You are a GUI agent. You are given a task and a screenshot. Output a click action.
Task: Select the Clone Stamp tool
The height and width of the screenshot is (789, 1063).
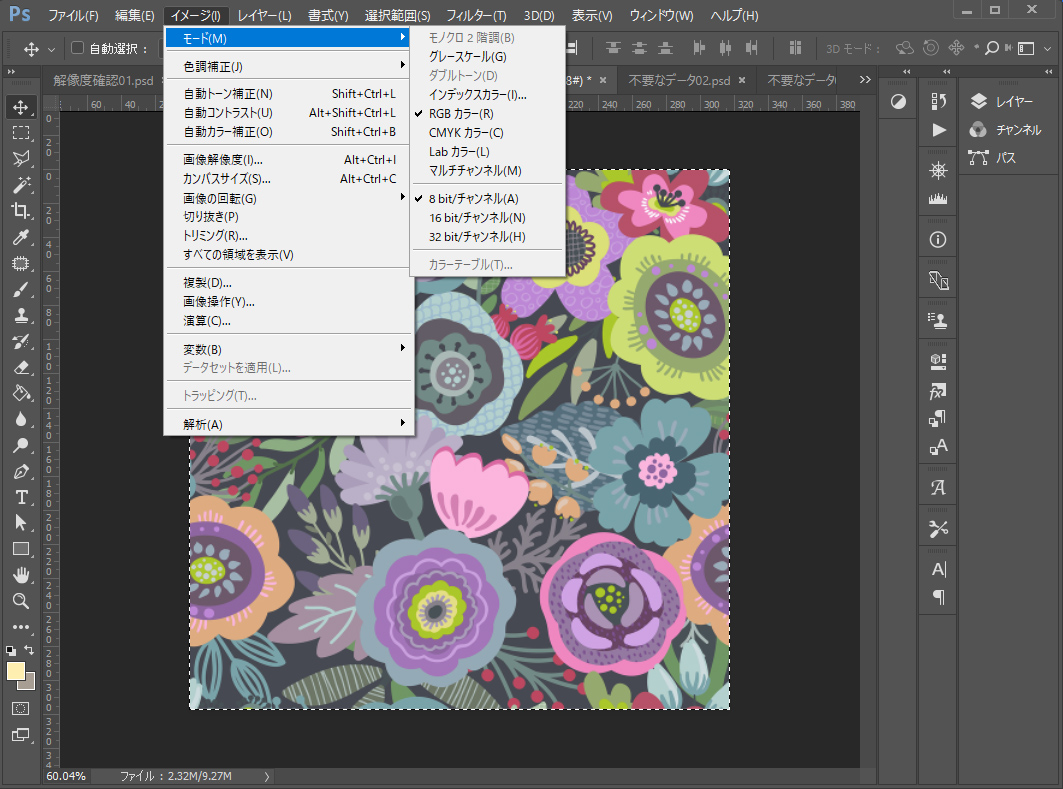[x=21, y=315]
